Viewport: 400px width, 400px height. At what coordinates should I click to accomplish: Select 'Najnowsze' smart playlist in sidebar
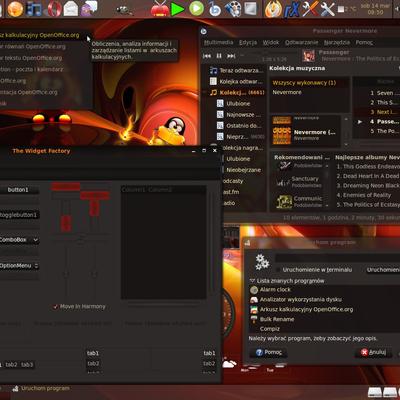tap(240, 114)
